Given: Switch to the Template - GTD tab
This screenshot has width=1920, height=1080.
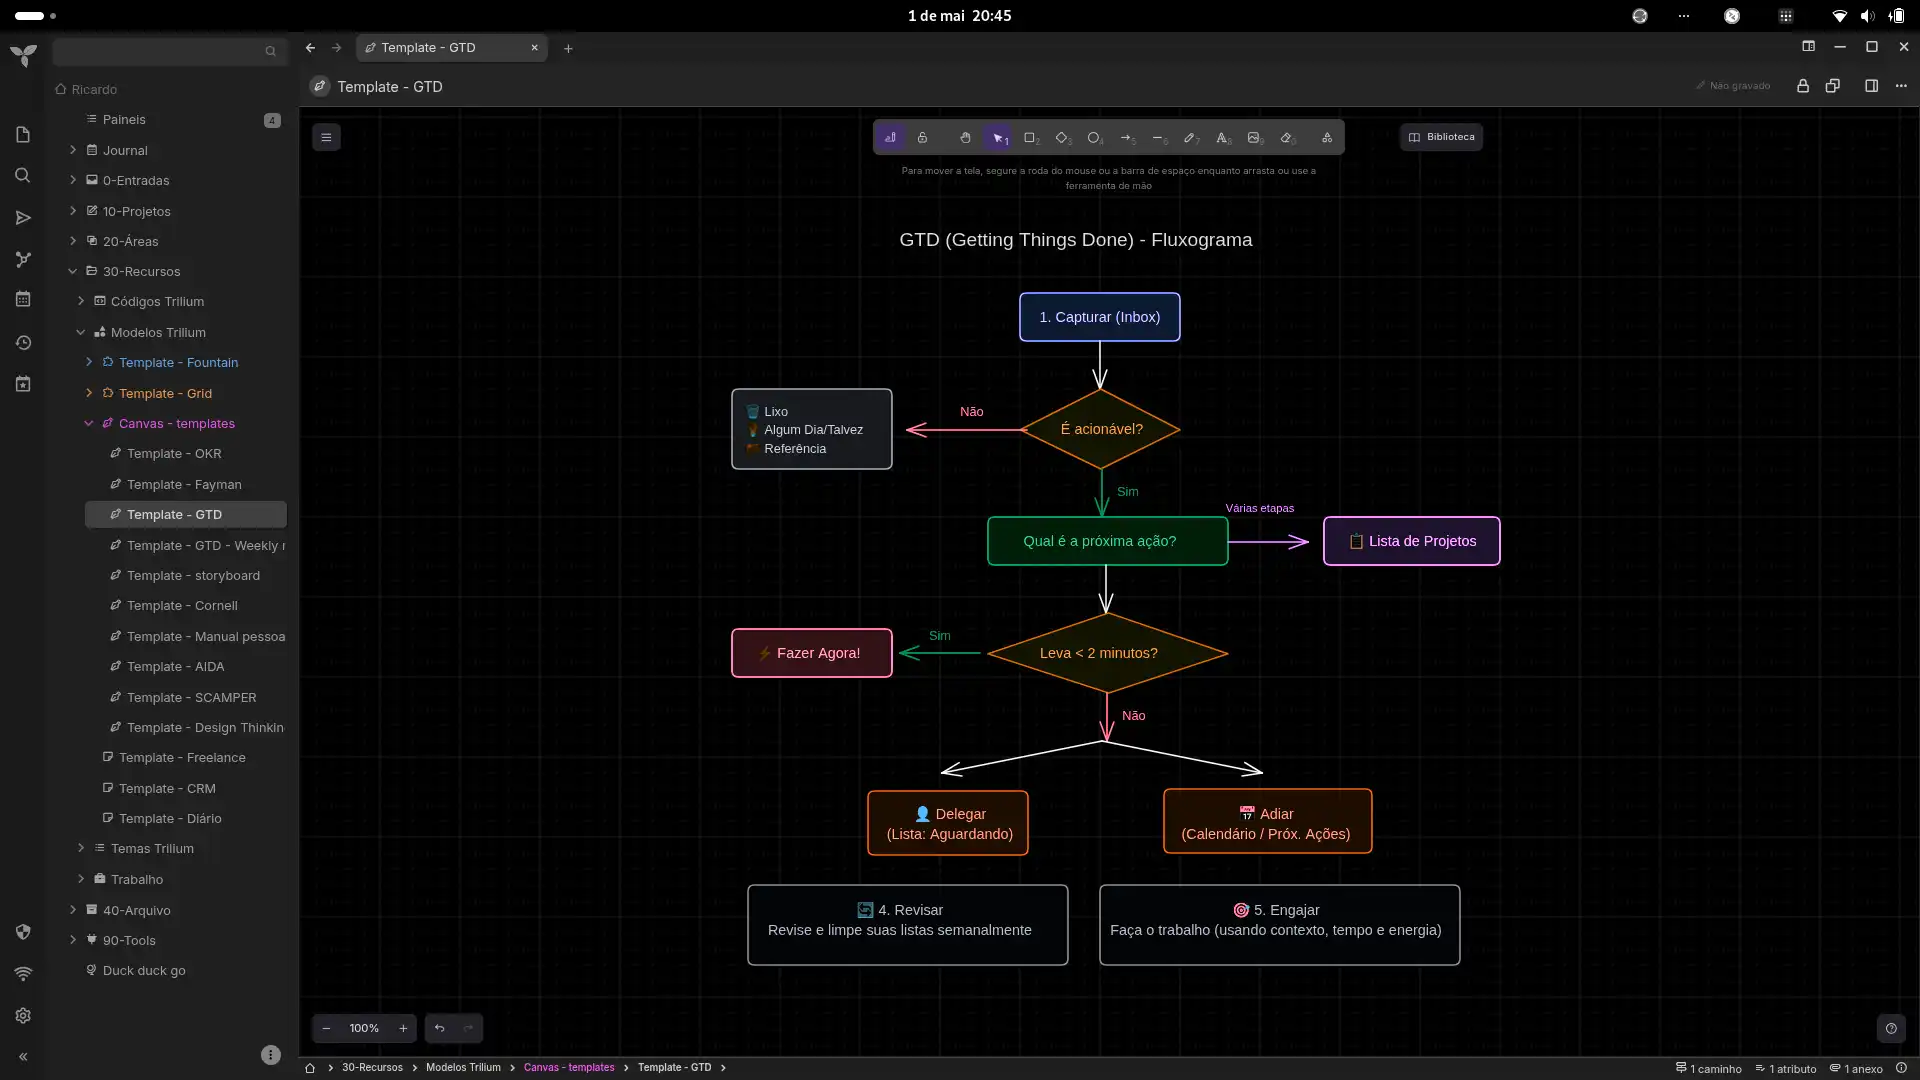Looking at the screenshot, I should pyautogui.click(x=452, y=47).
